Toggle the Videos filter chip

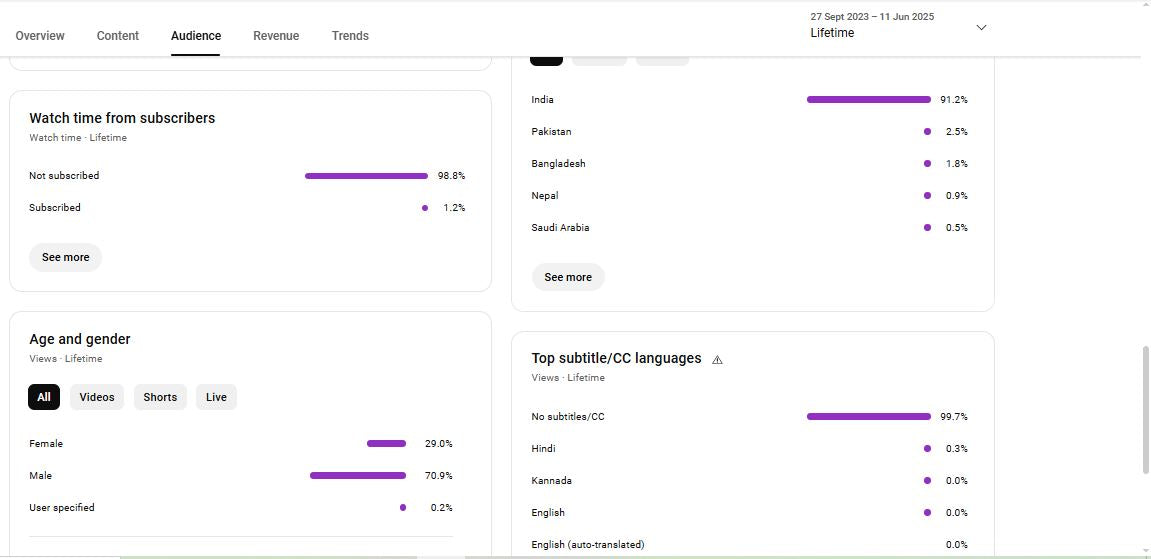point(97,398)
